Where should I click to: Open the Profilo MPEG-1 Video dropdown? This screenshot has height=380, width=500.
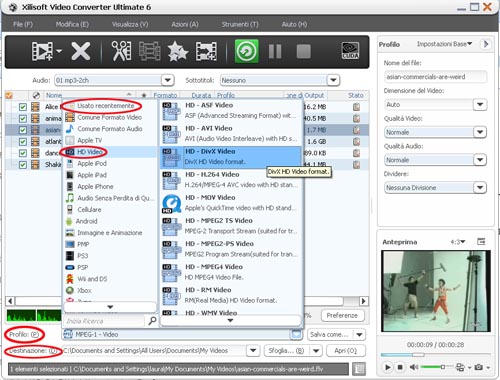[x=296, y=334]
